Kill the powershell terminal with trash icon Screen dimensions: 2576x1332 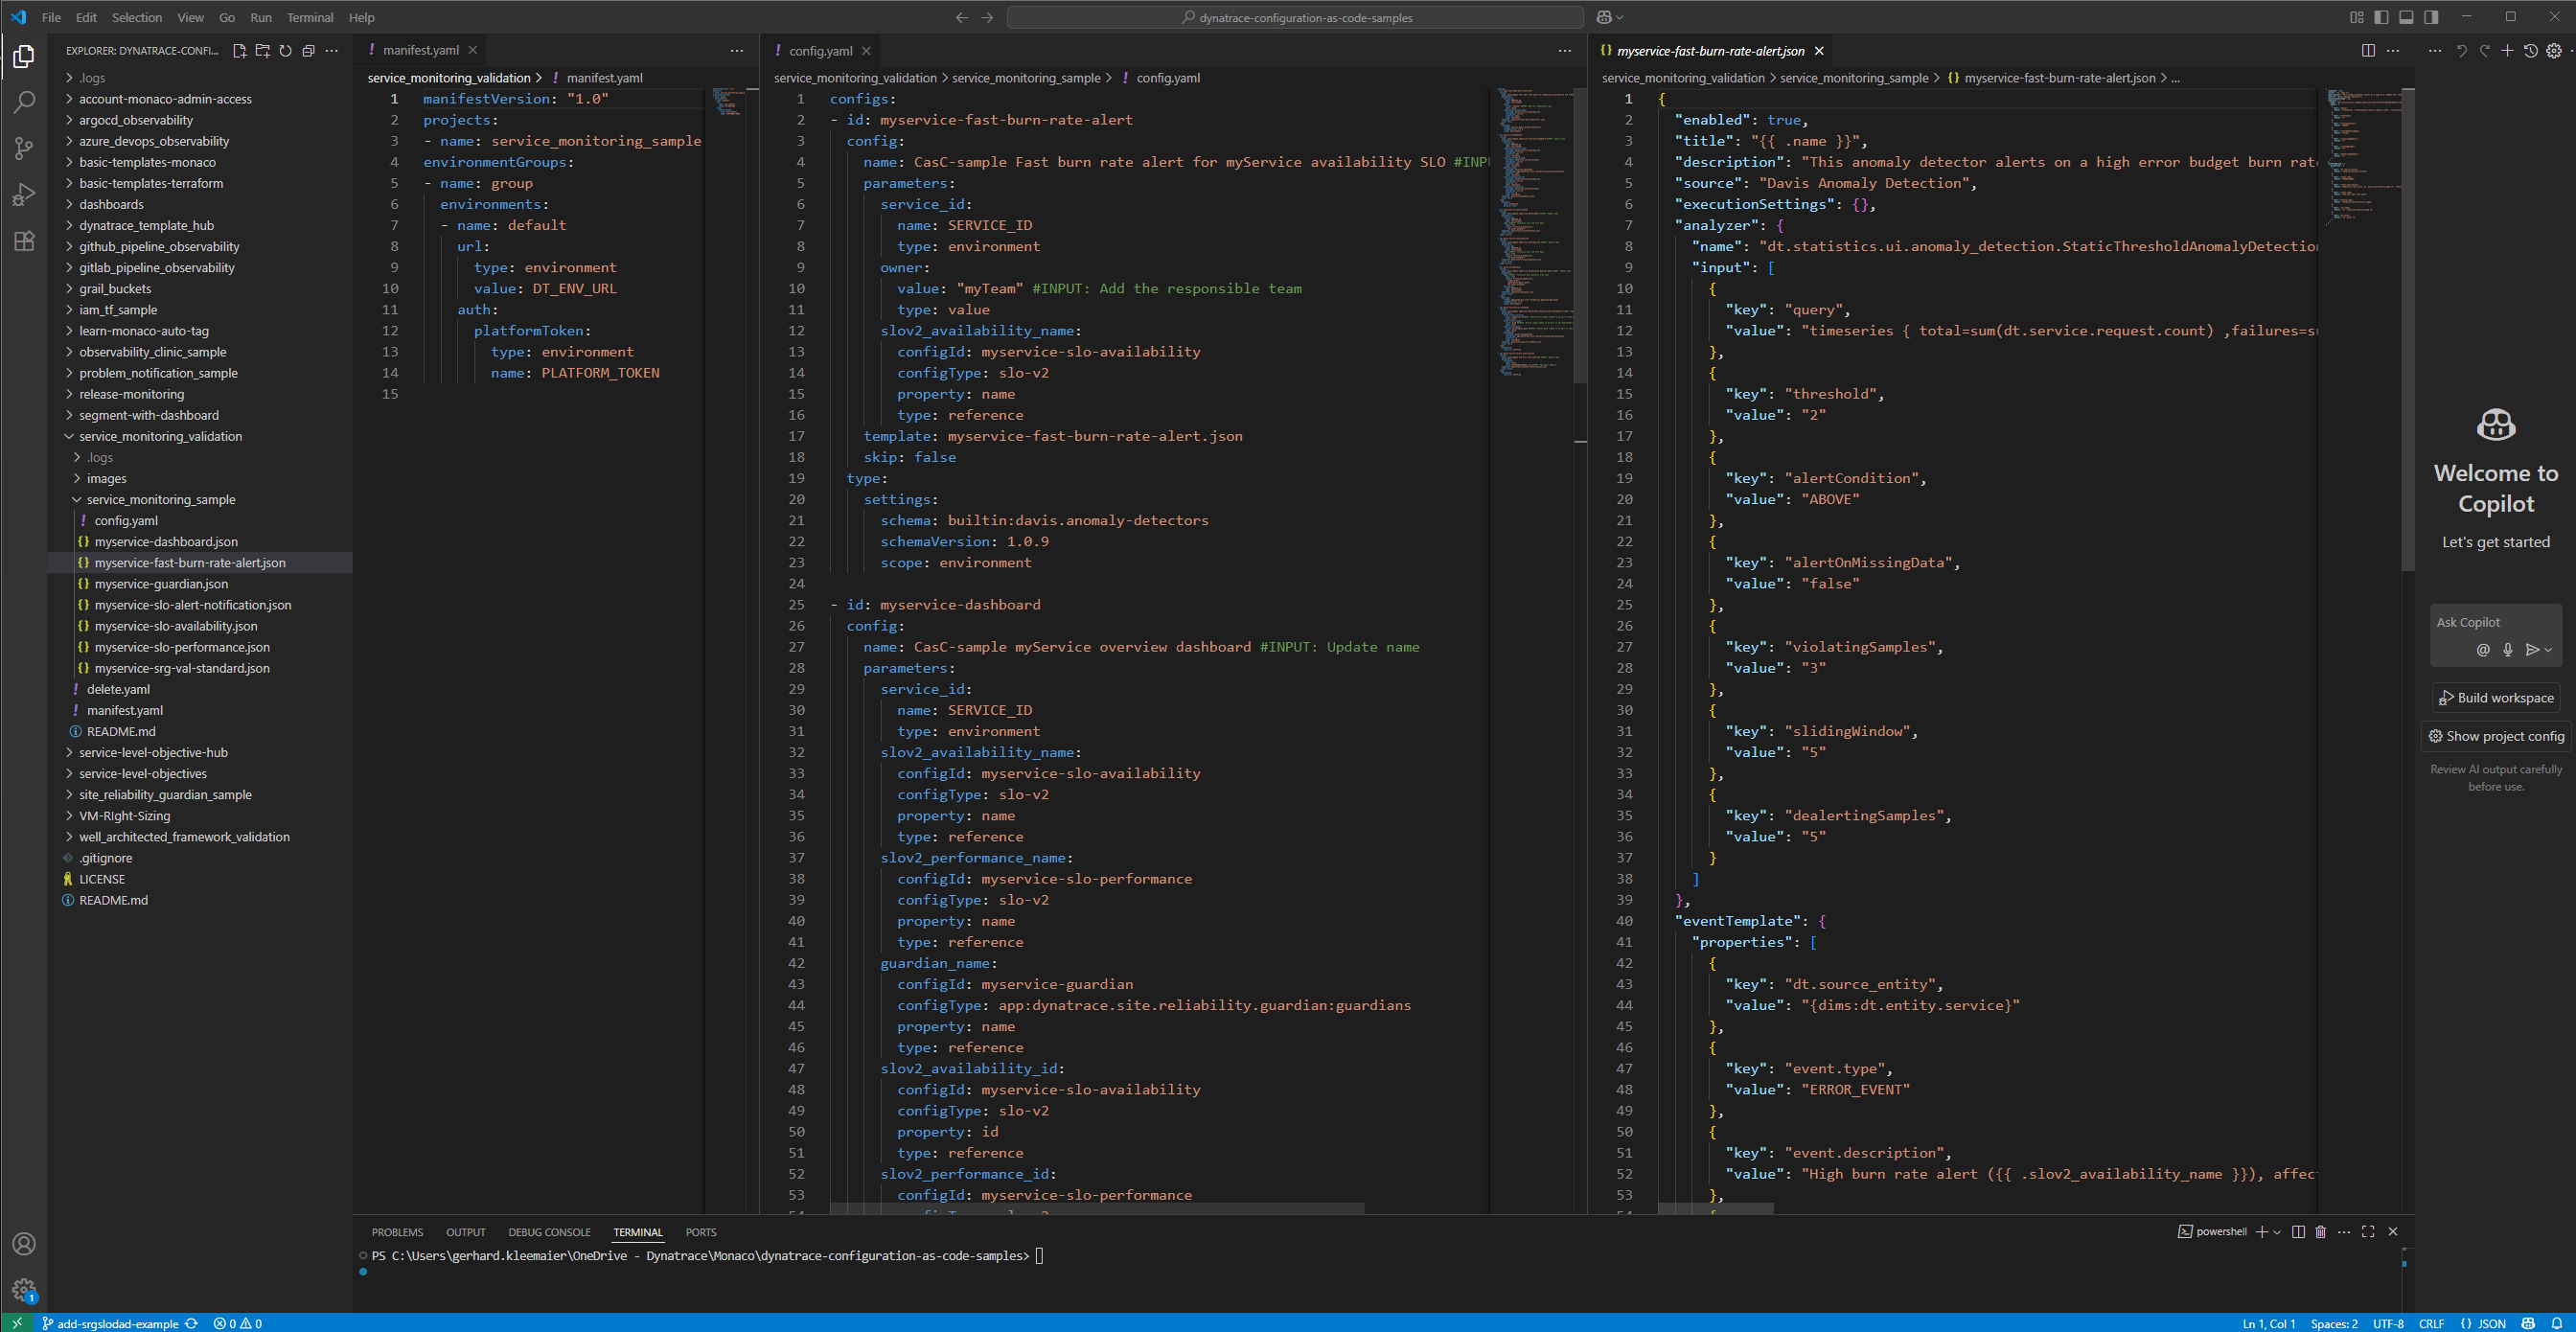pyautogui.click(x=2320, y=1231)
